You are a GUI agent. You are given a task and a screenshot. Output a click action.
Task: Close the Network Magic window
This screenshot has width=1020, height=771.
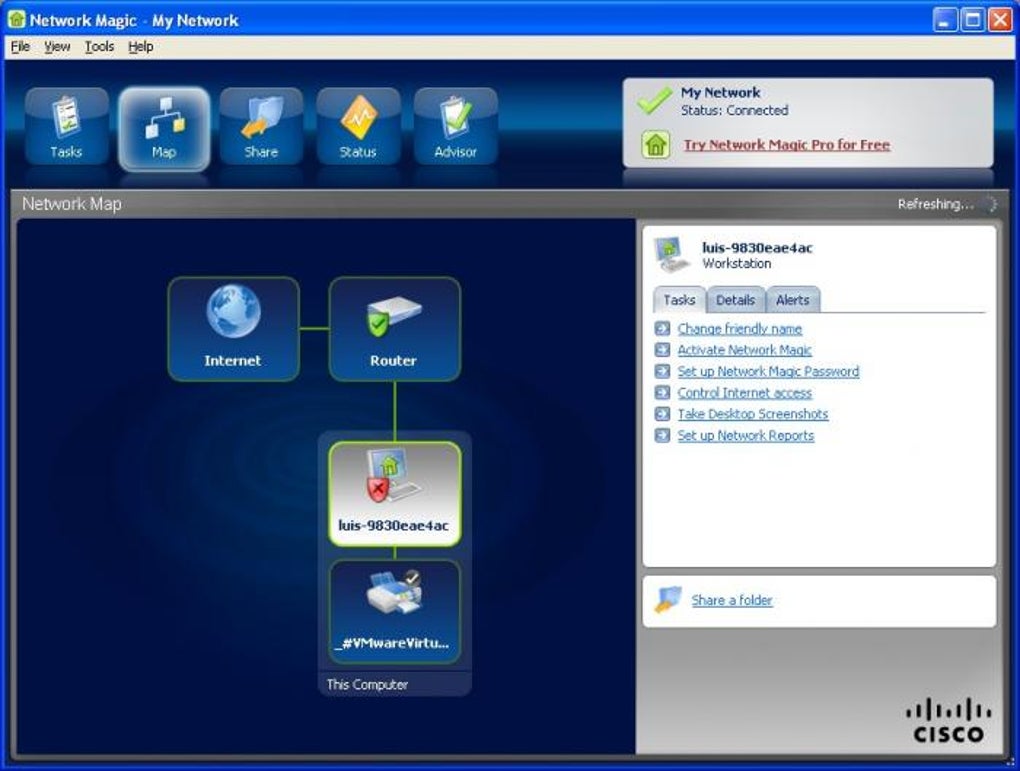pyautogui.click(x=1000, y=20)
